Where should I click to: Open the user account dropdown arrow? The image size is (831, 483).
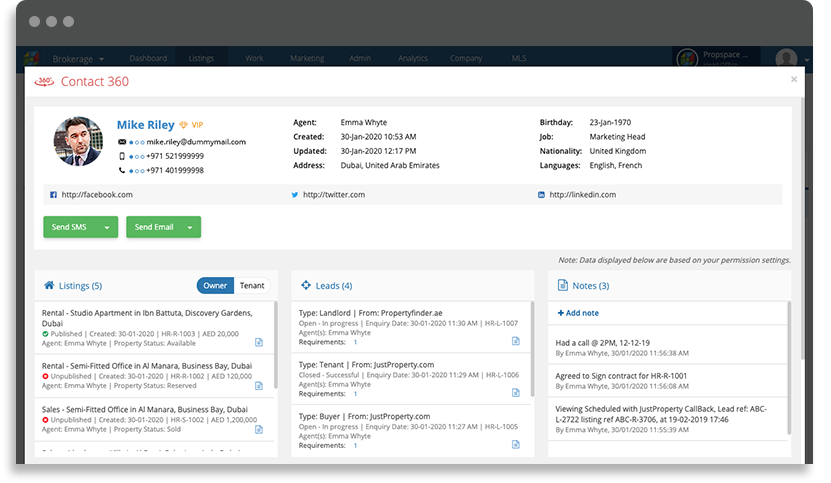point(806,60)
